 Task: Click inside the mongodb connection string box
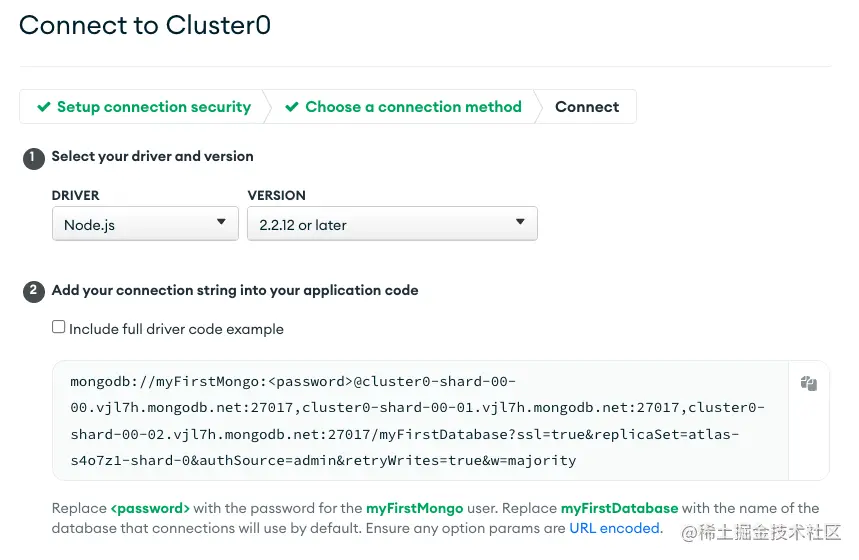(420, 421)
